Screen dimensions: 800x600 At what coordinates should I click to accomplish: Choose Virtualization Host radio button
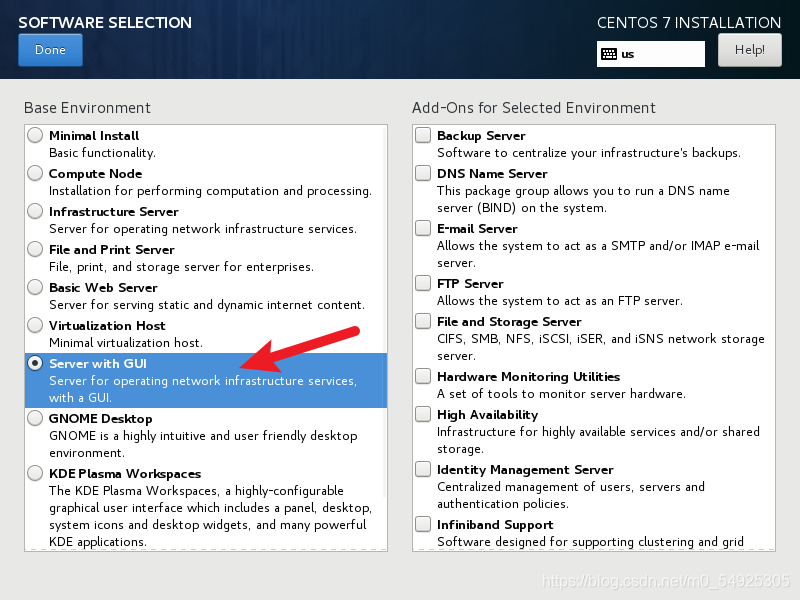[35, 325]
